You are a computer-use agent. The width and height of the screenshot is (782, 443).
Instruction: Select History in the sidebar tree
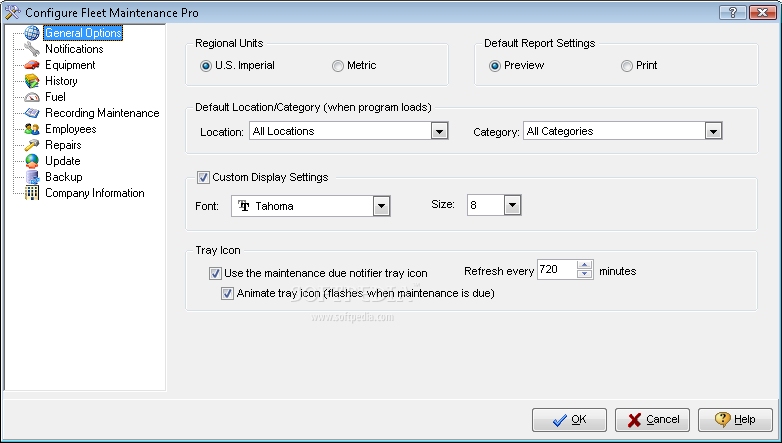[61, 81]
